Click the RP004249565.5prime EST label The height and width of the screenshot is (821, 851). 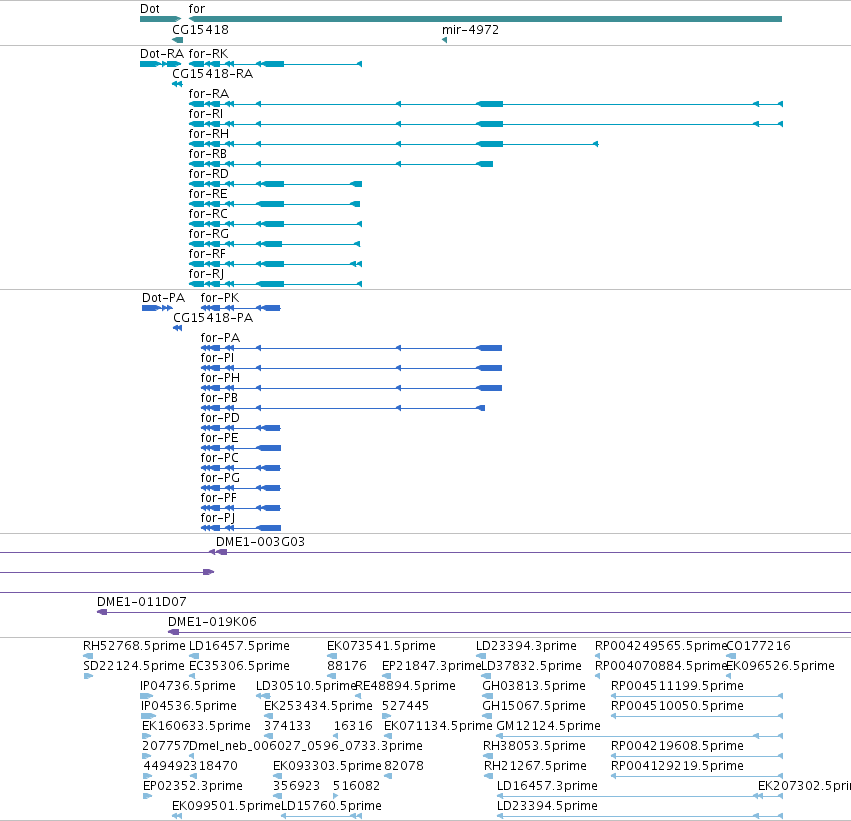coord(661,646)
